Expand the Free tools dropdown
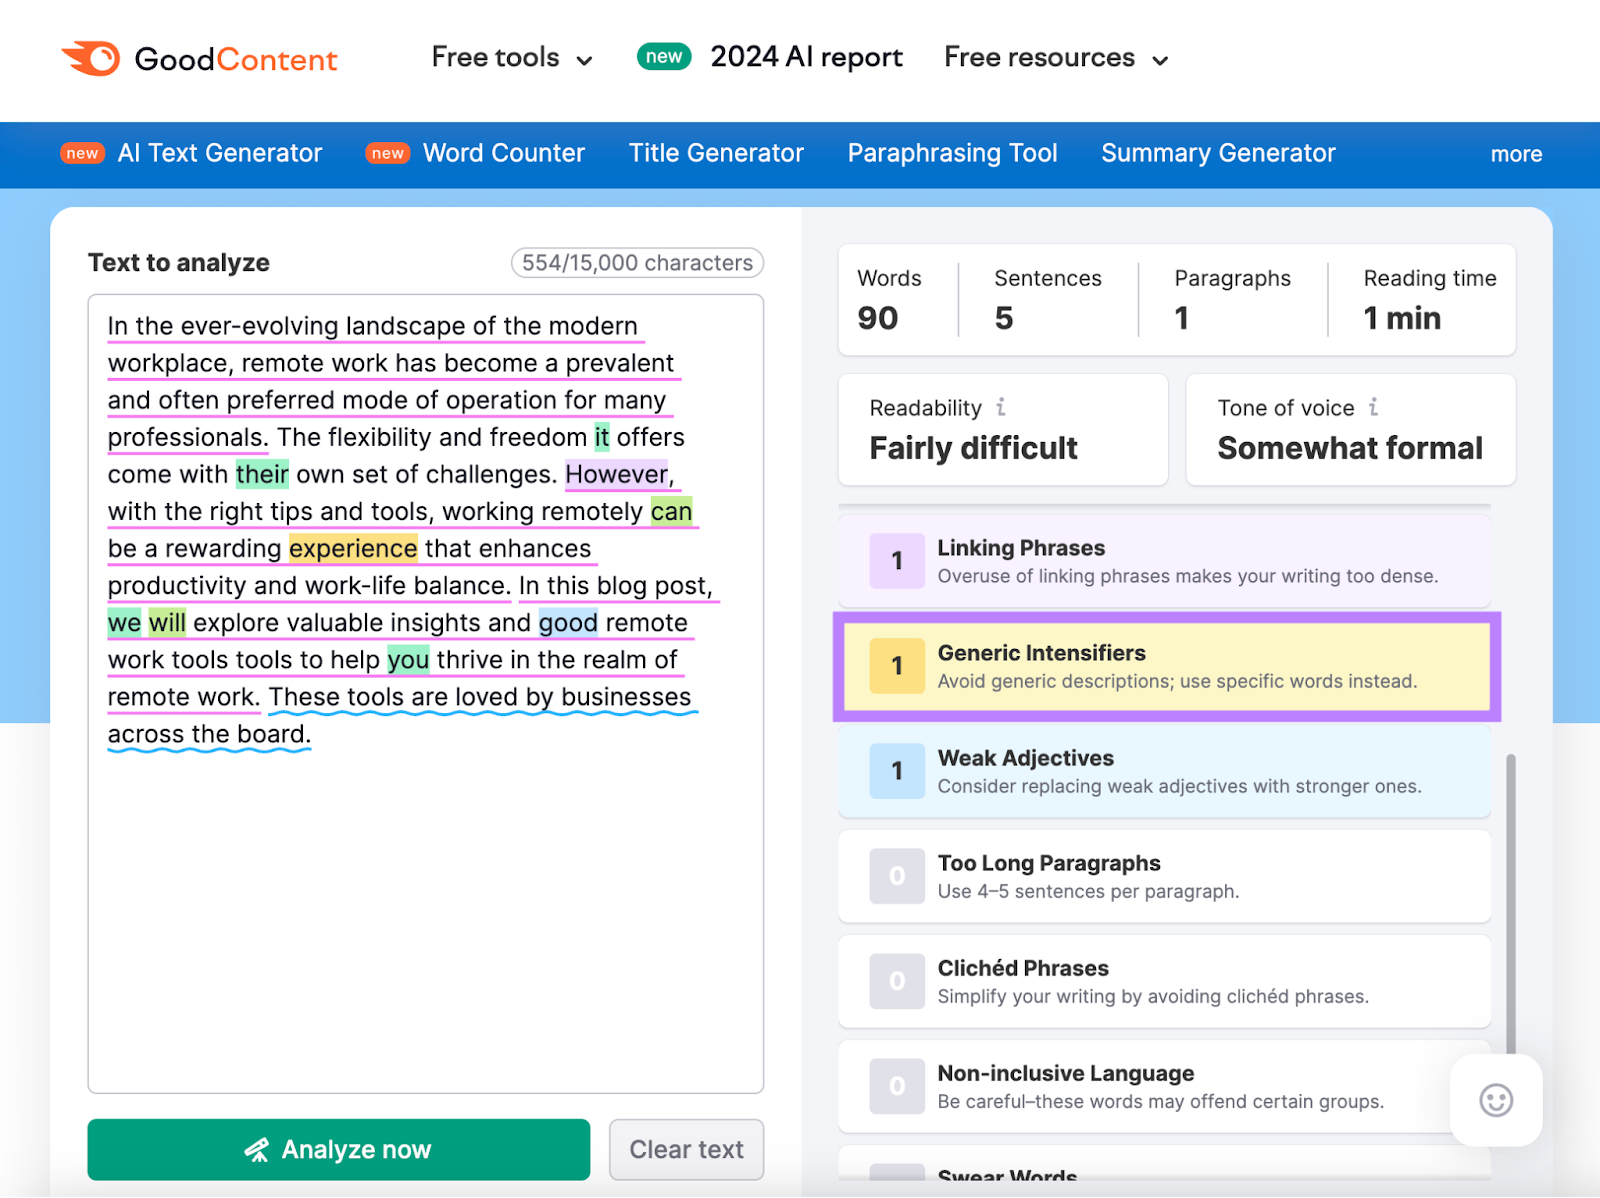The width and height of the screenshot is (1600, 1198). click(x=511, y=58)
